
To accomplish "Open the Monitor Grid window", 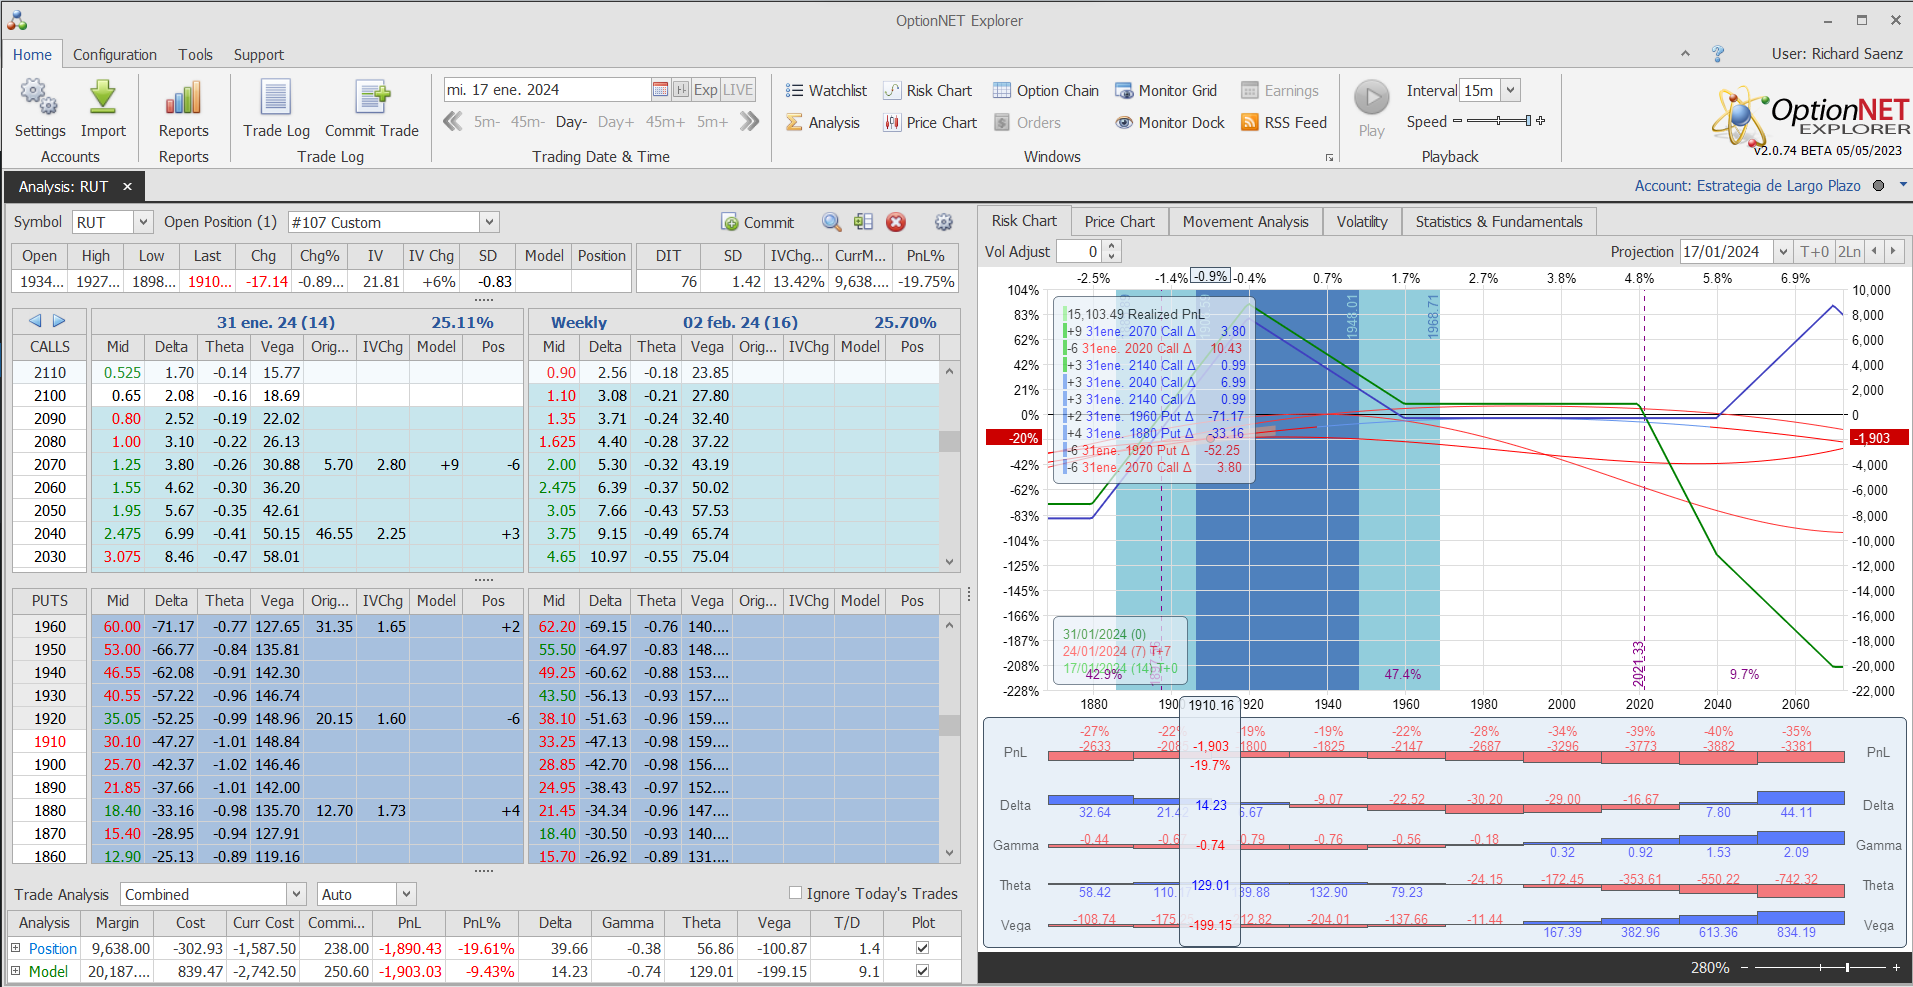I will coord(1166,91).
